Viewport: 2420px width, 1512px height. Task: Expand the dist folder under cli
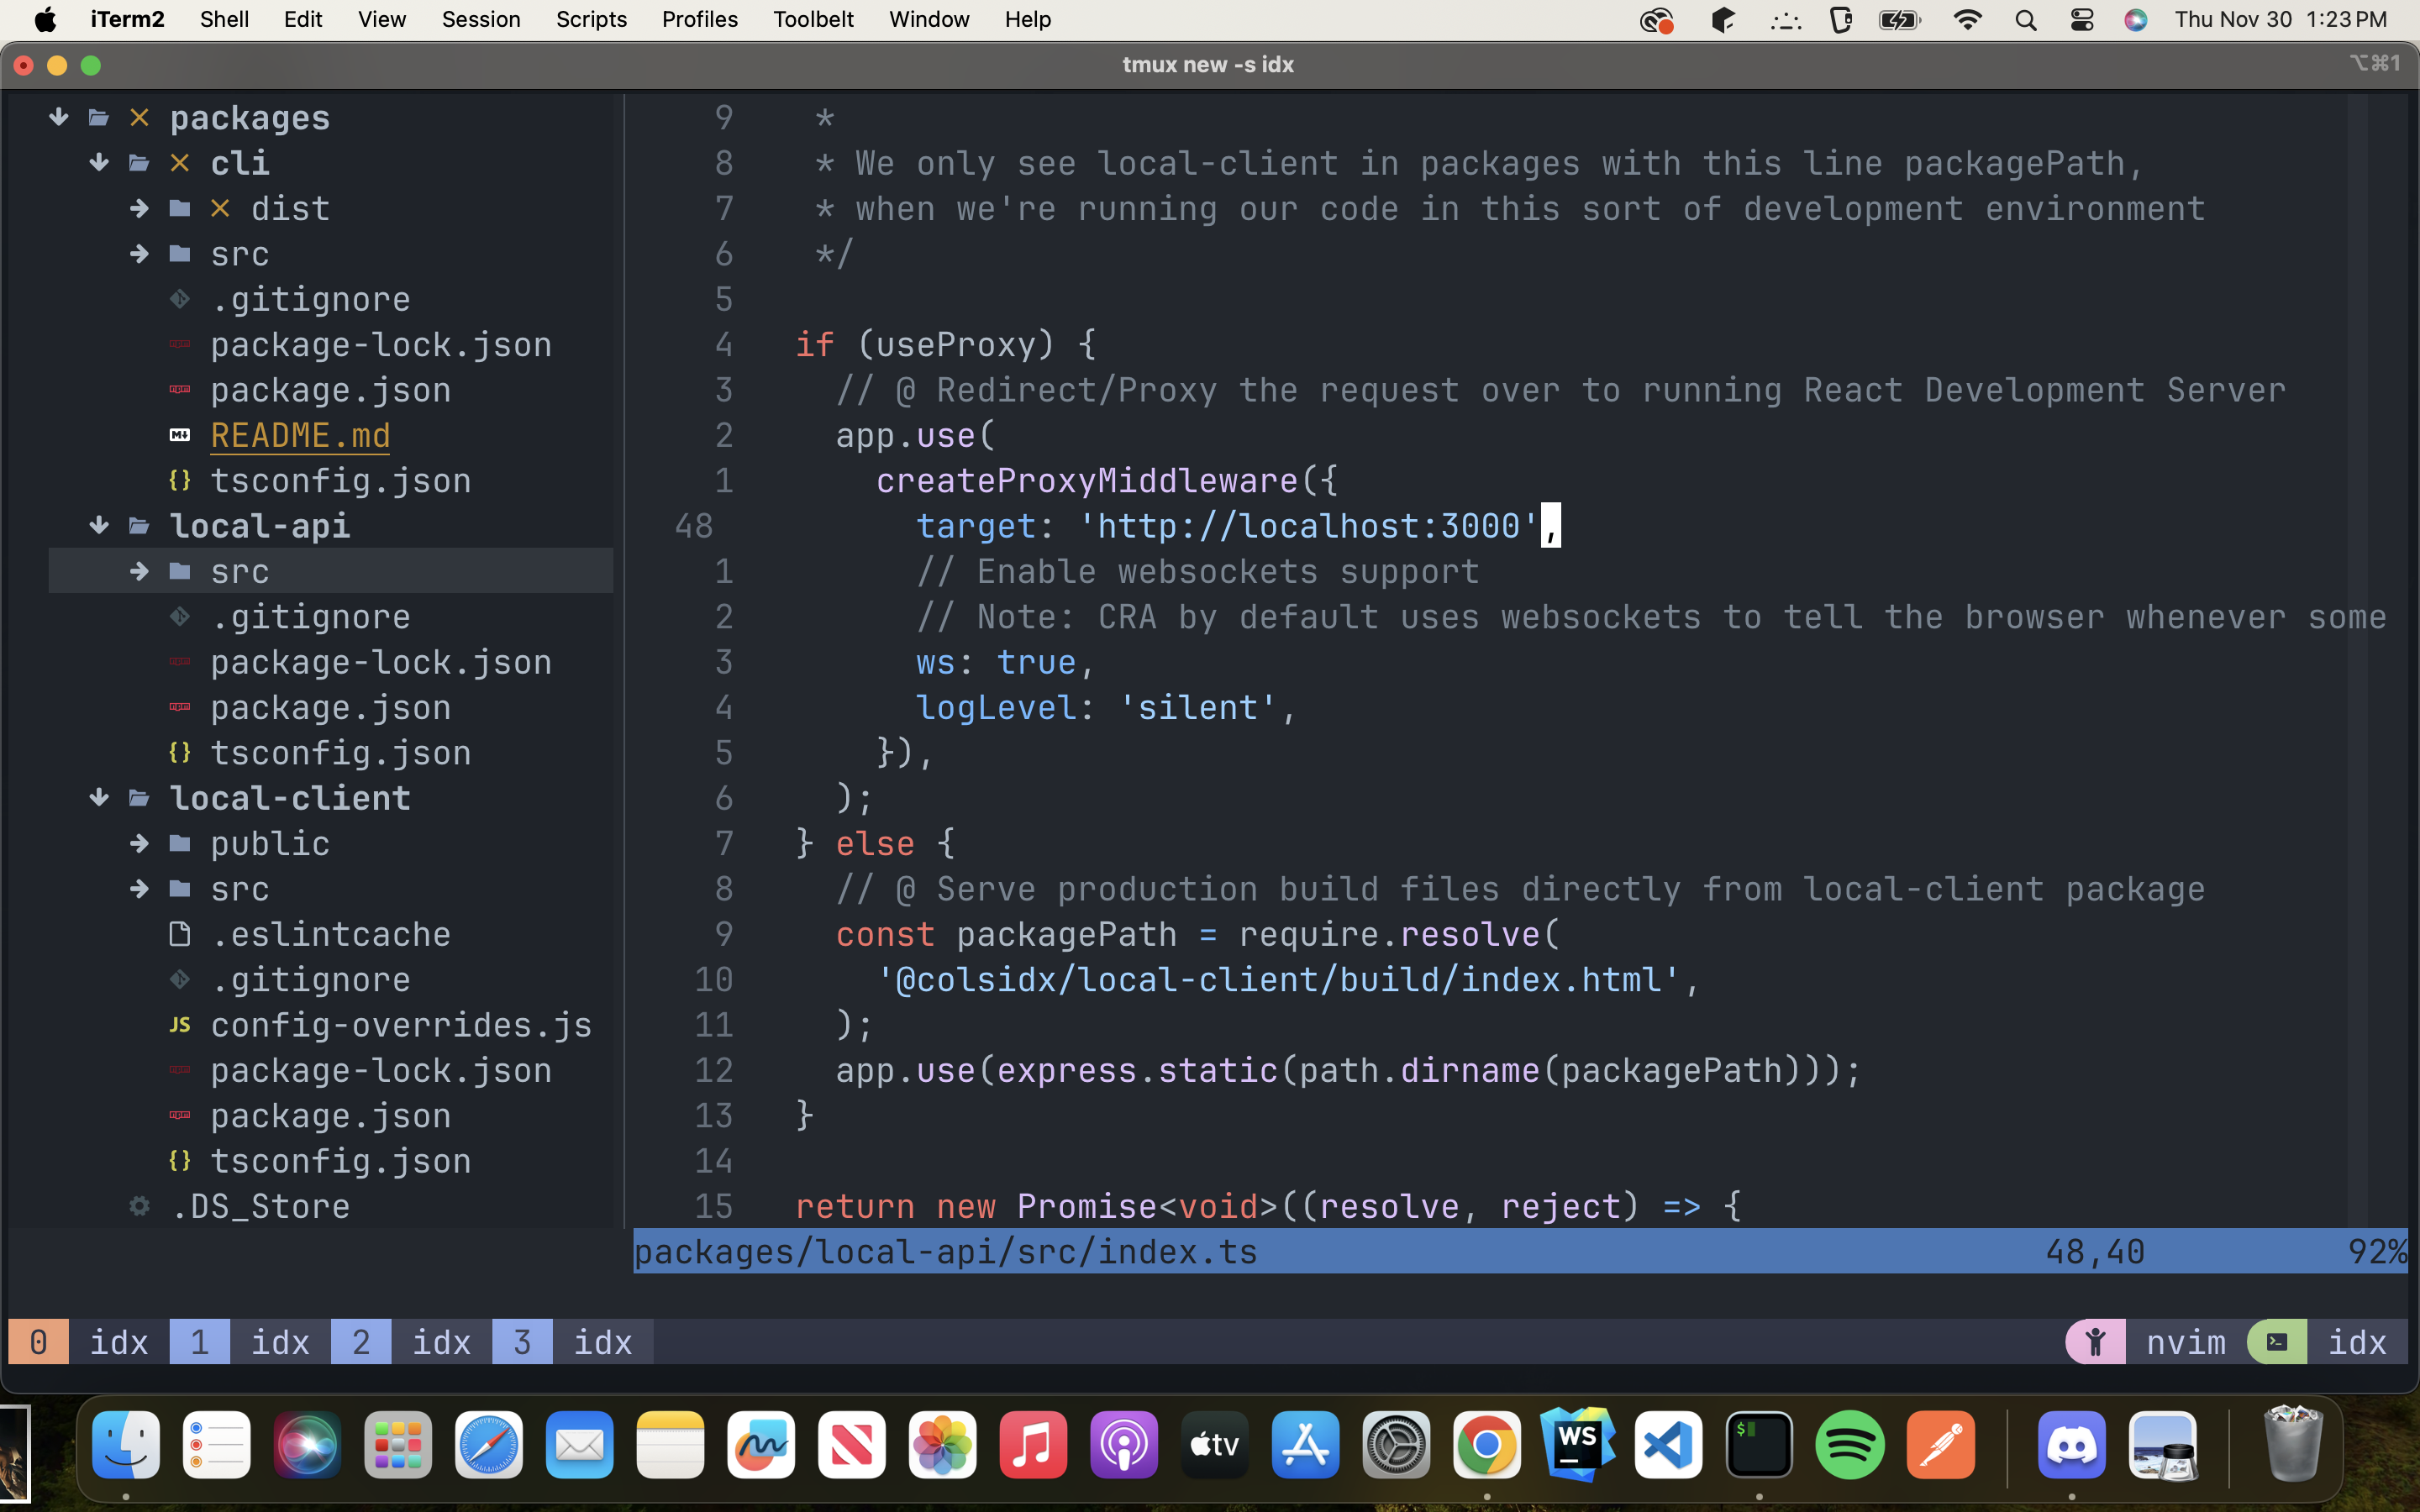(139, 208)
